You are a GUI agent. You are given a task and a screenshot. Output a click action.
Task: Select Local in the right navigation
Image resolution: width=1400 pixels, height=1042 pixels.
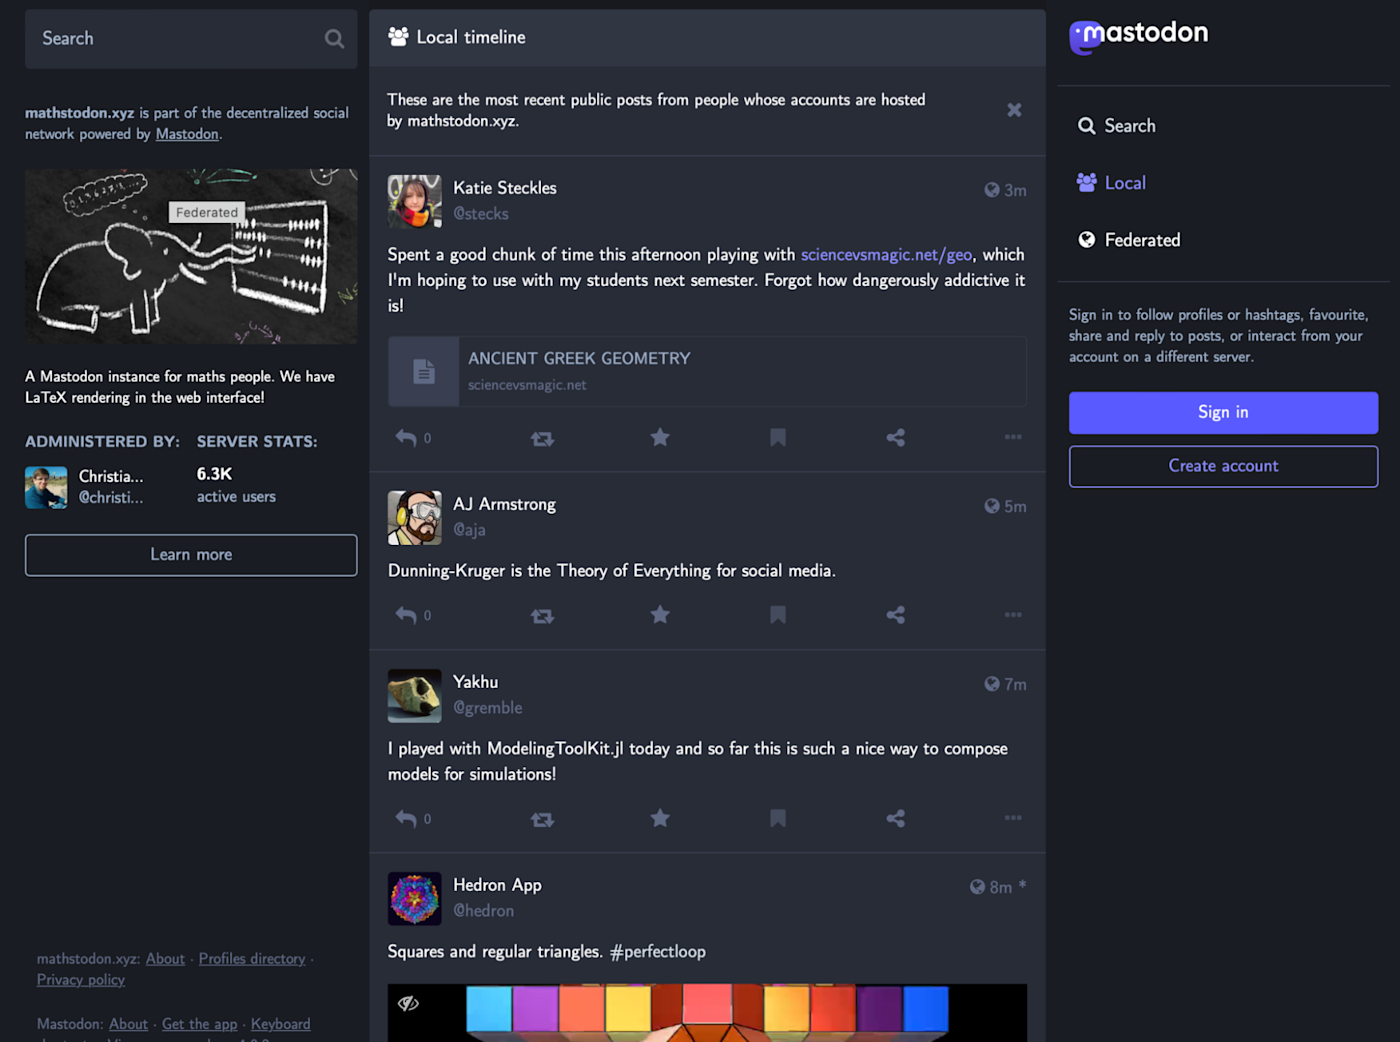pos(1111,183)
